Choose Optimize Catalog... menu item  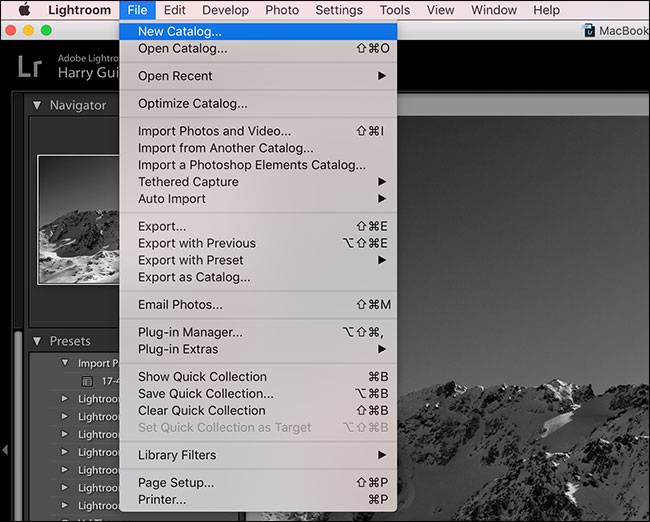coord(192,103)
